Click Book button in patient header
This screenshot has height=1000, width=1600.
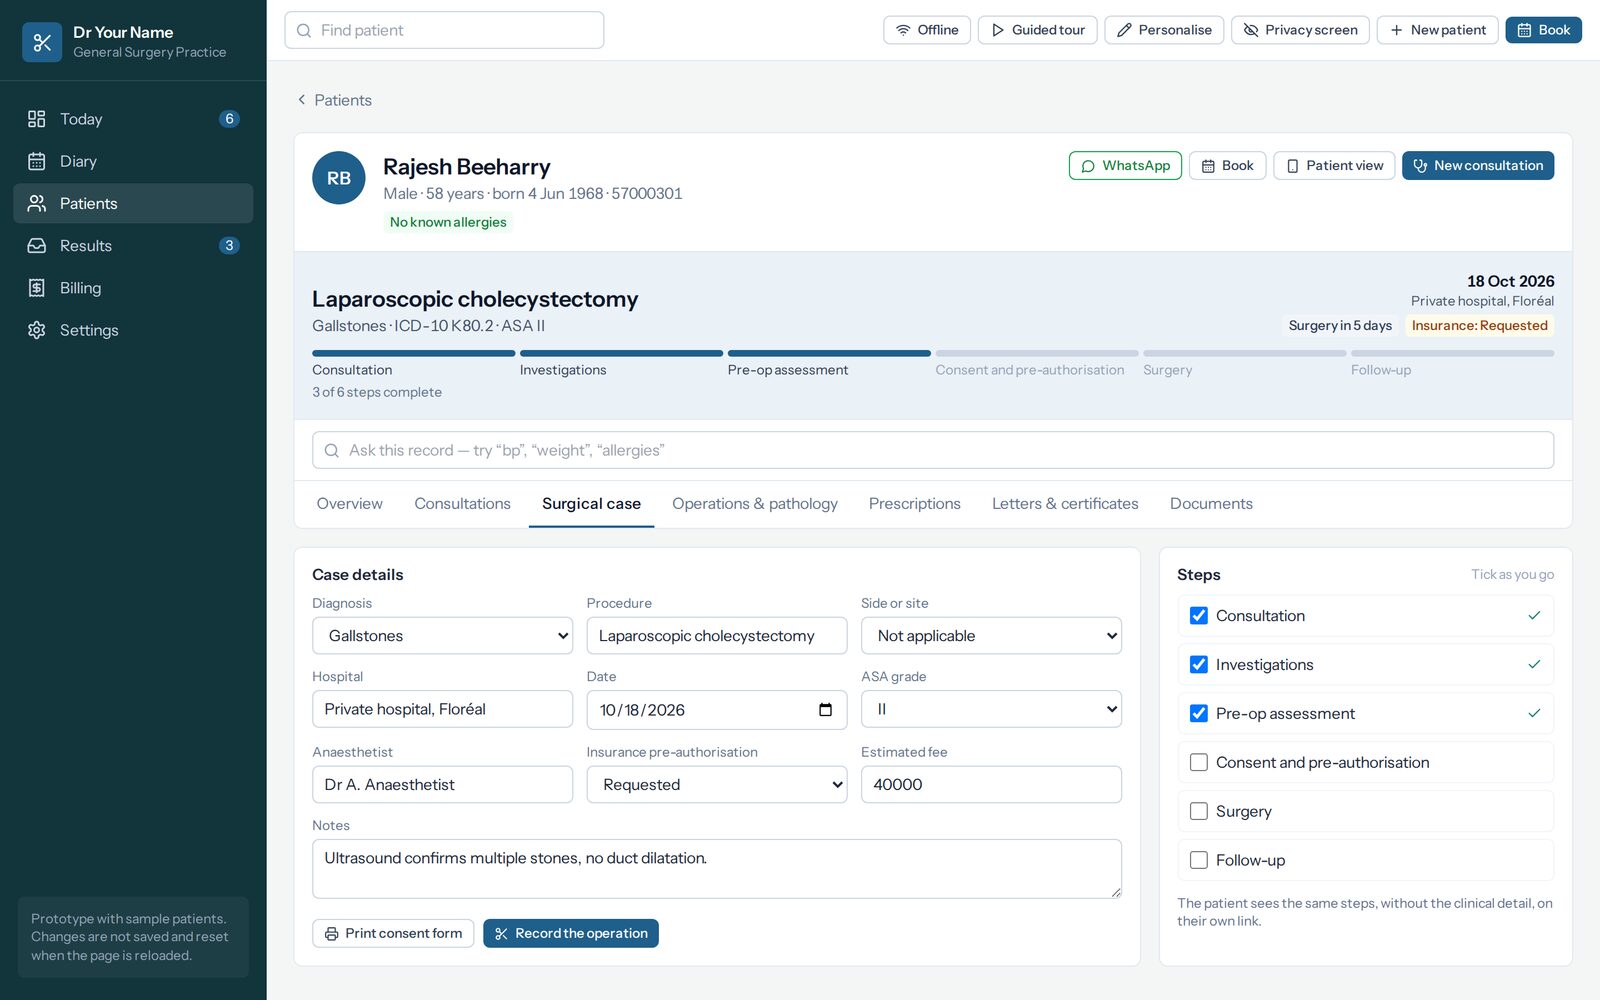pyautogui.click(x=1227, y=166)
